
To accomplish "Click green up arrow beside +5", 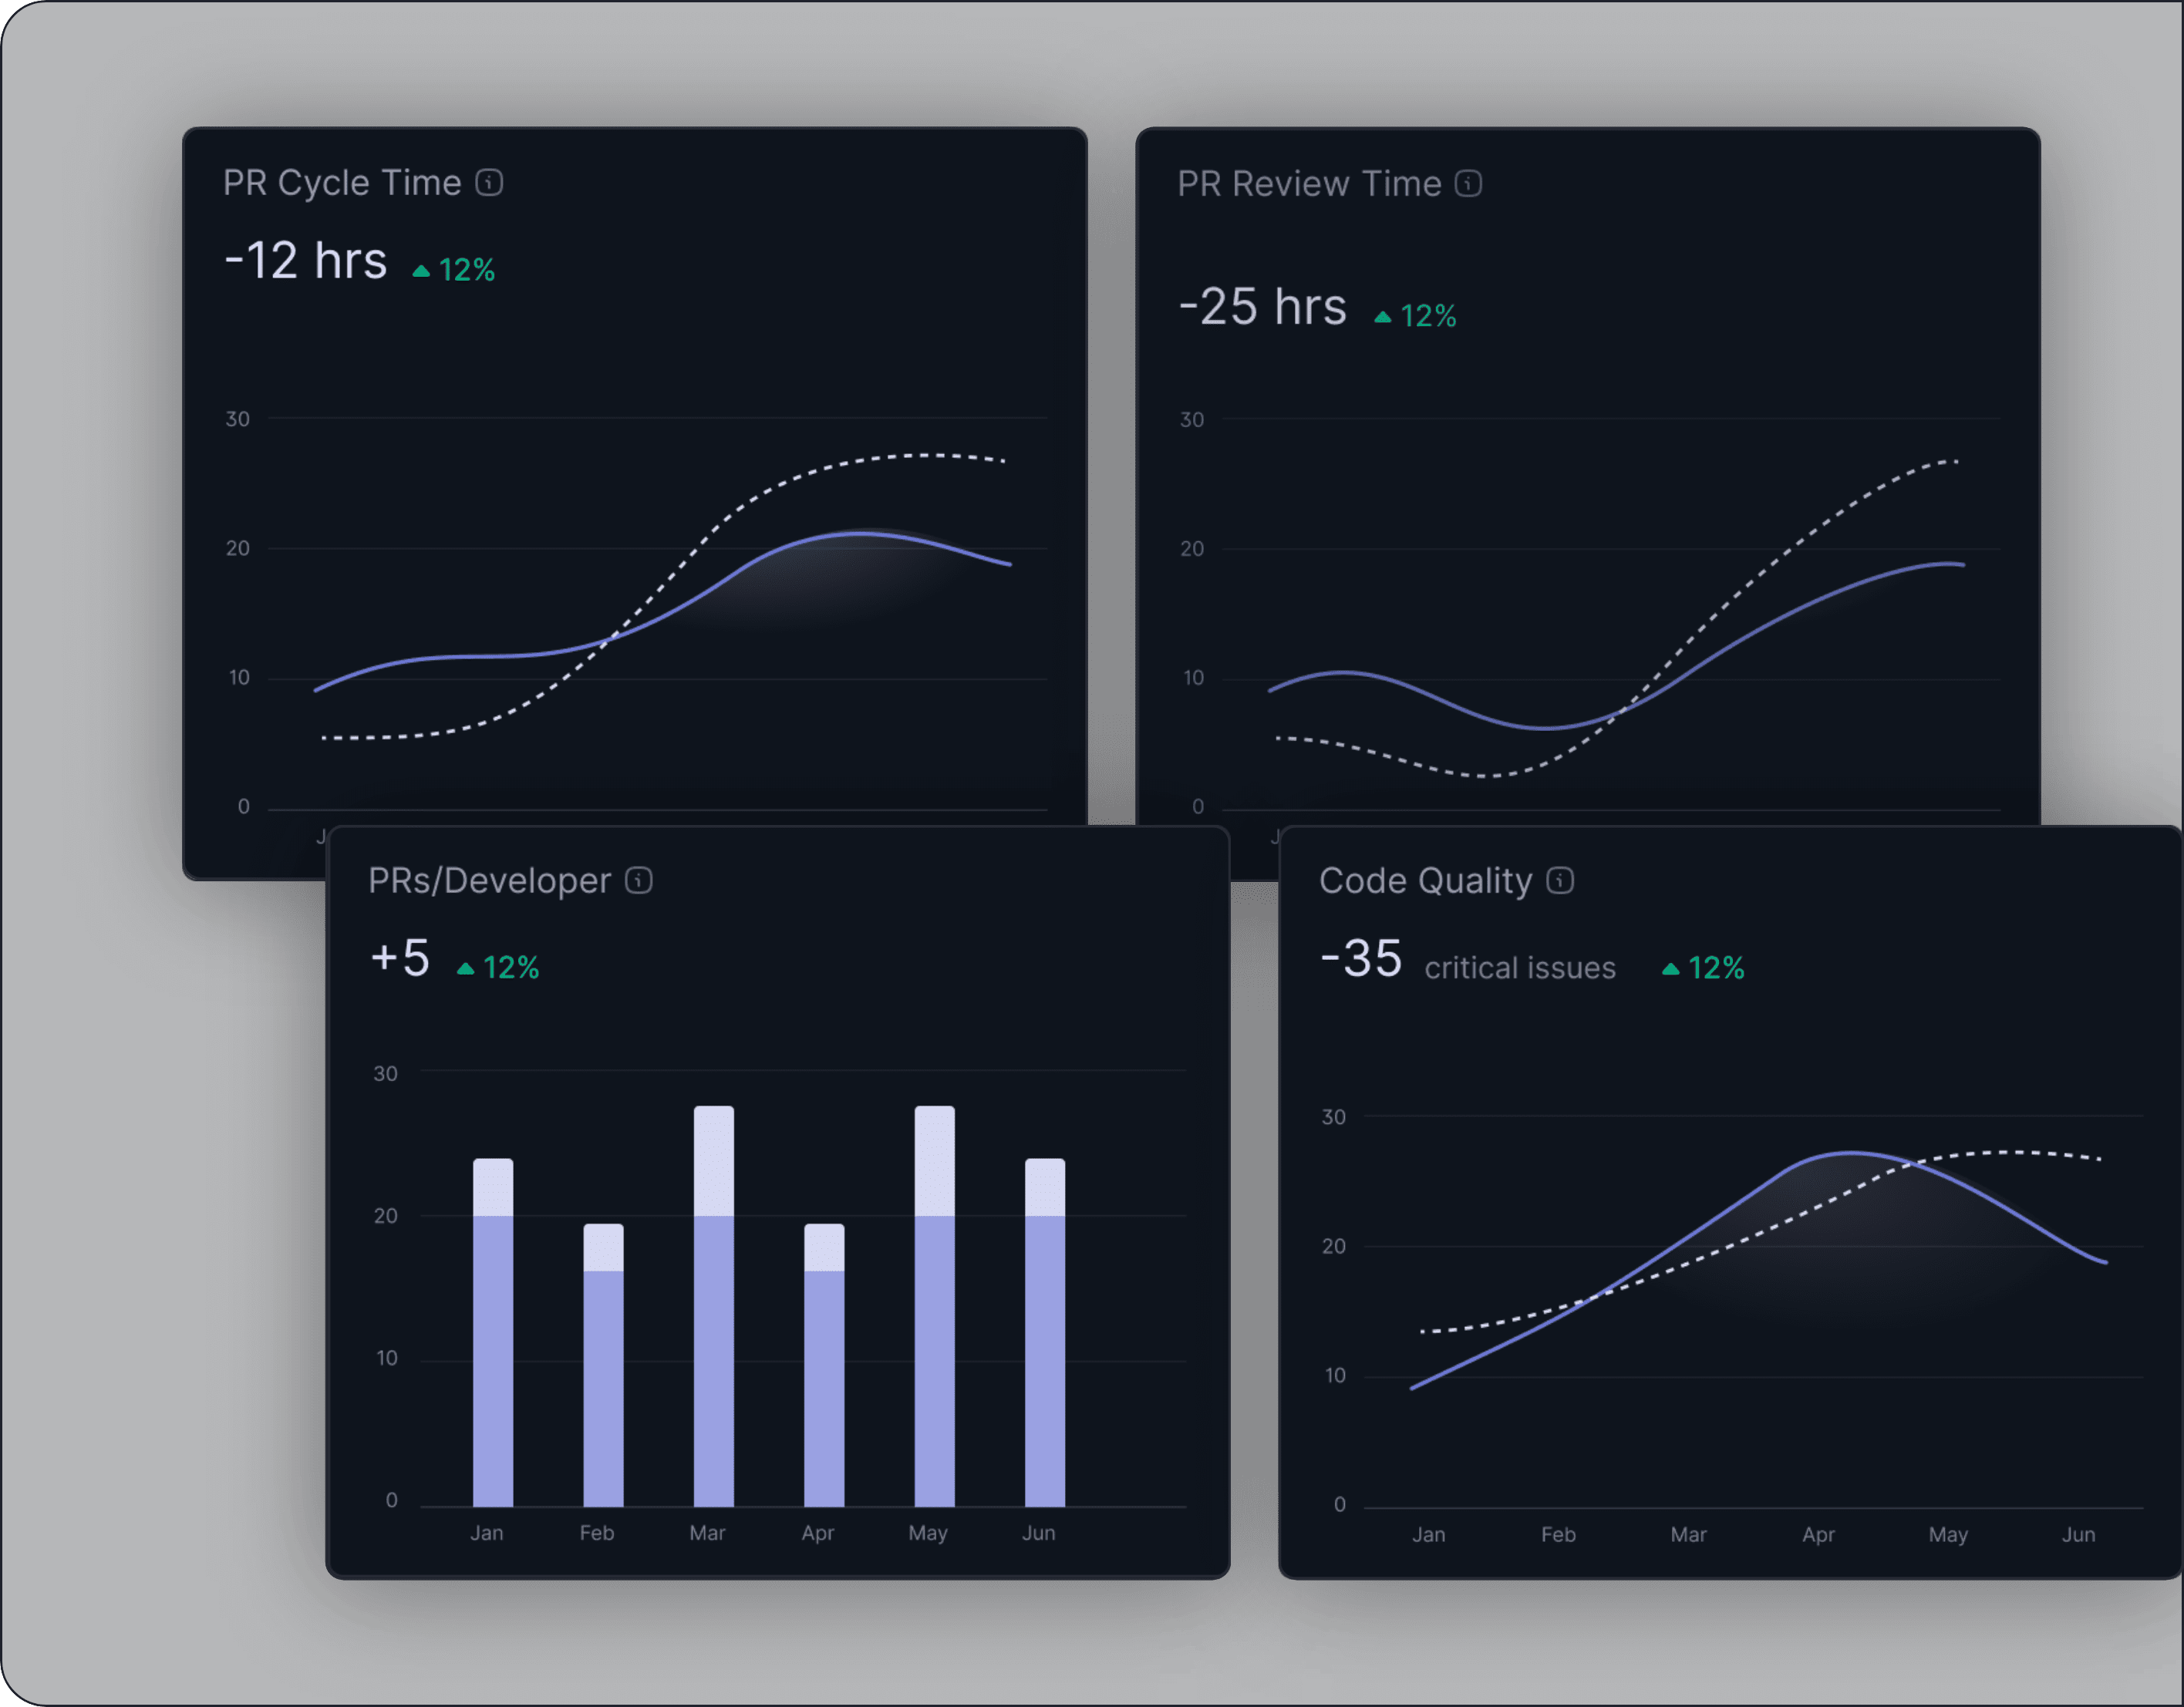I will pos(465,968).
